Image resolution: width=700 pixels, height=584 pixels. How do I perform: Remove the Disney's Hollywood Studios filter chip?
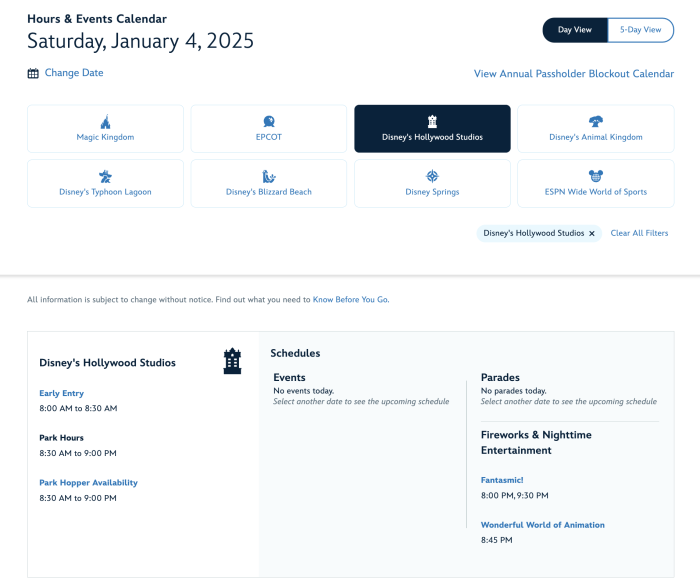[x=592, y=233]
